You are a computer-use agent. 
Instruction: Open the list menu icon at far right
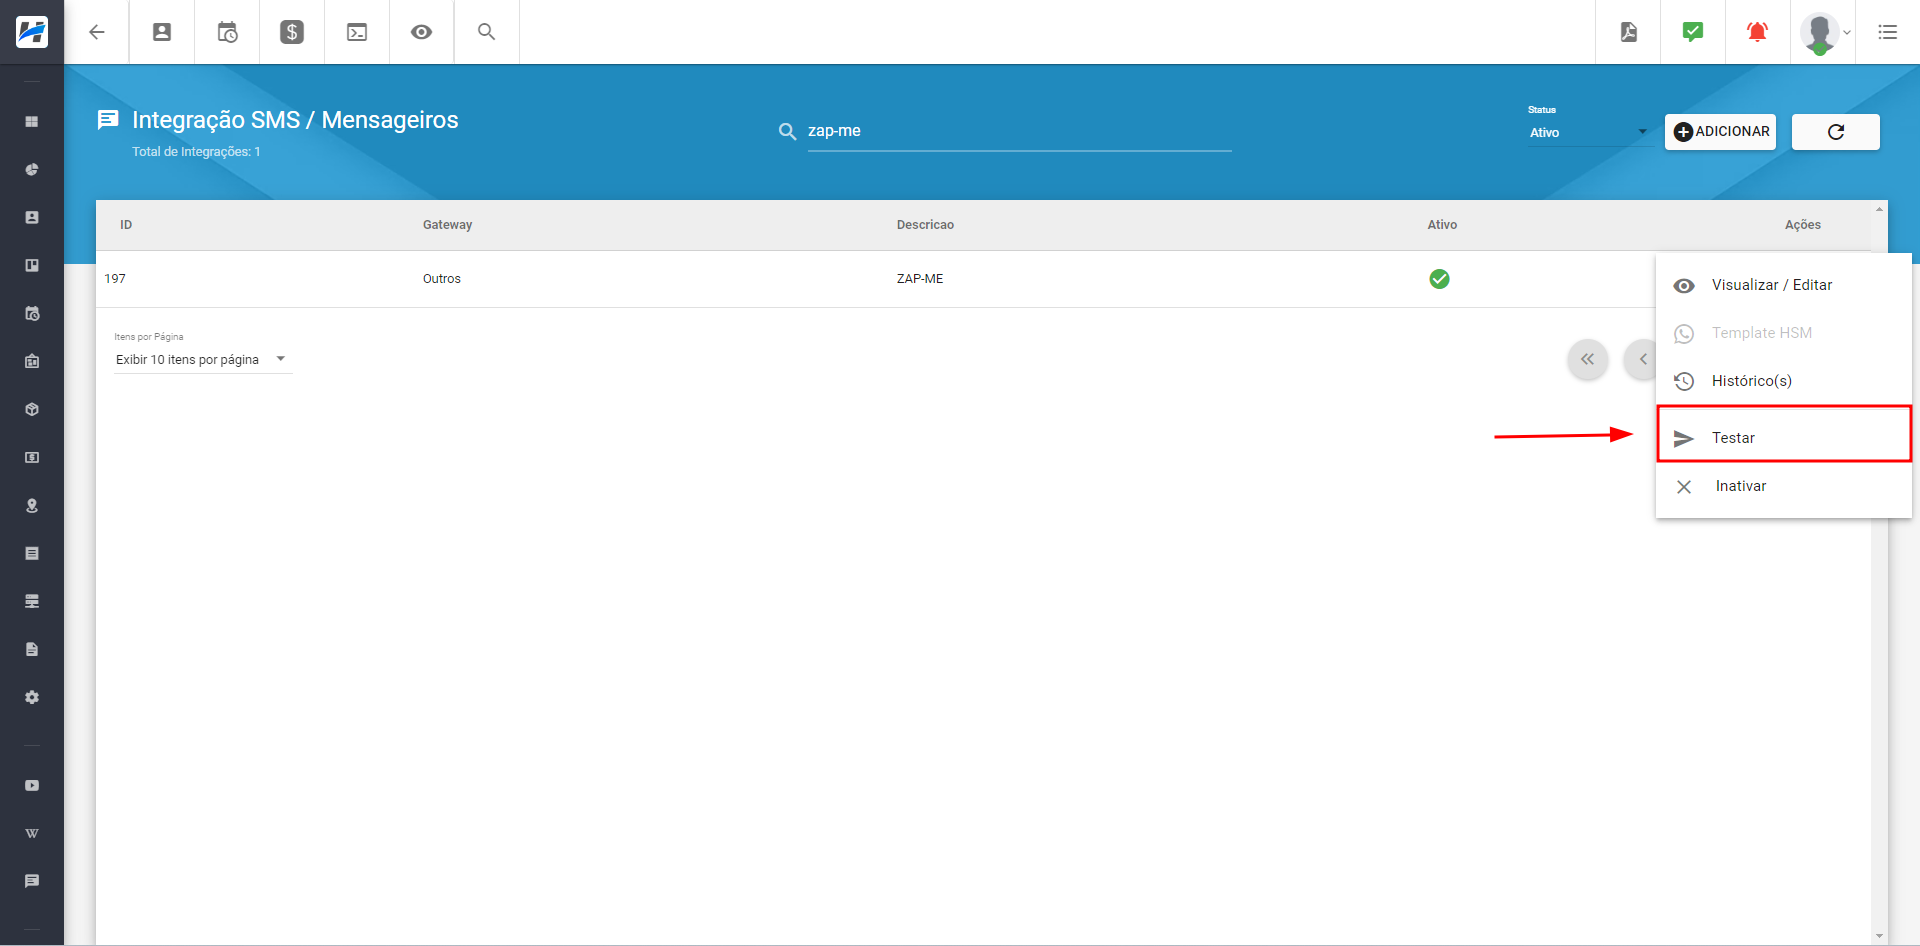[1888, 32]
